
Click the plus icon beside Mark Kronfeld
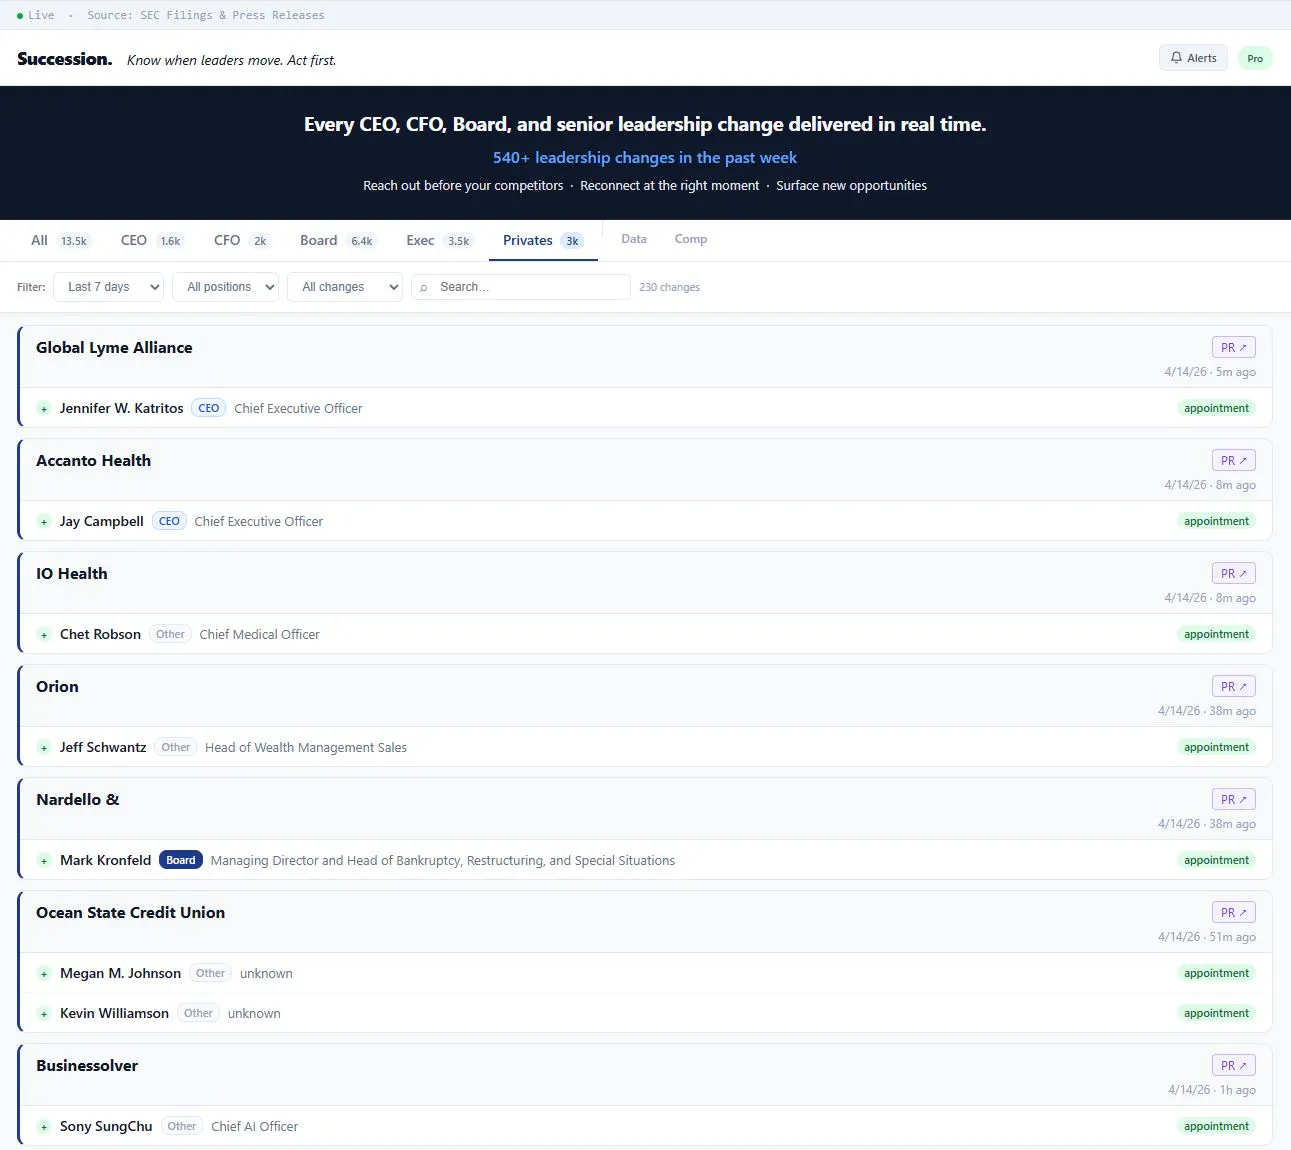pyautogui.click(x=44, y=860)
